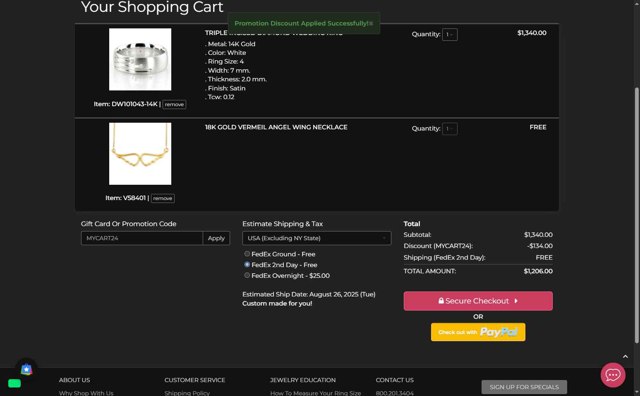Viewport: 640px width, 396px height.
Task: Click the Shipping (FedEx 2nd Day) label
Action: (444, 258)
